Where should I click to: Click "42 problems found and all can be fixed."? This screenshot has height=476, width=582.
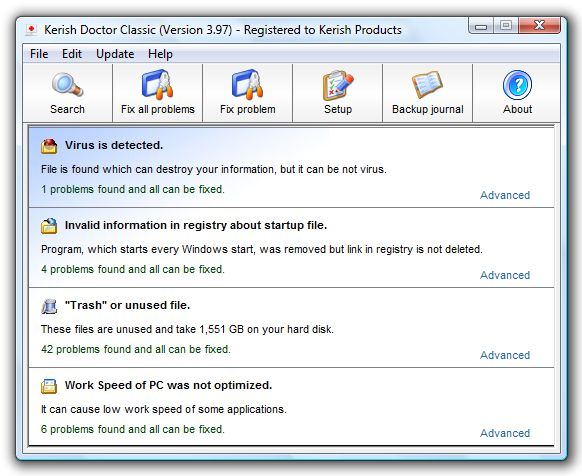click(136, 349)
